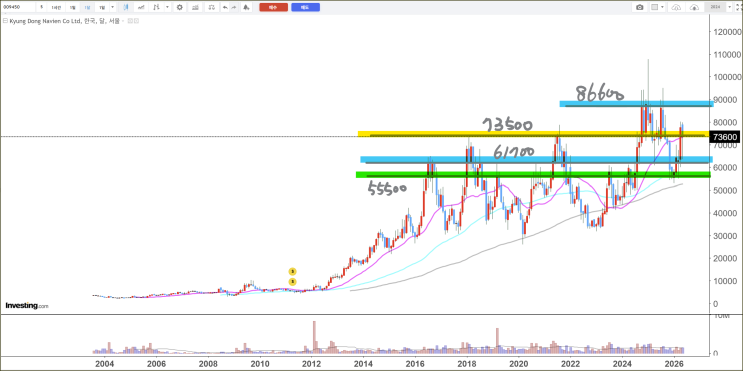Open chart settings gear icon

tap(180, 7)
